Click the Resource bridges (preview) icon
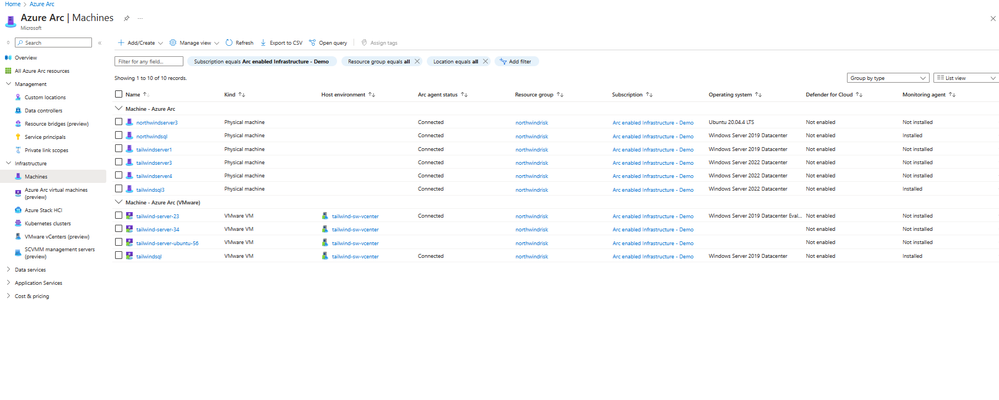 point(18,124)
